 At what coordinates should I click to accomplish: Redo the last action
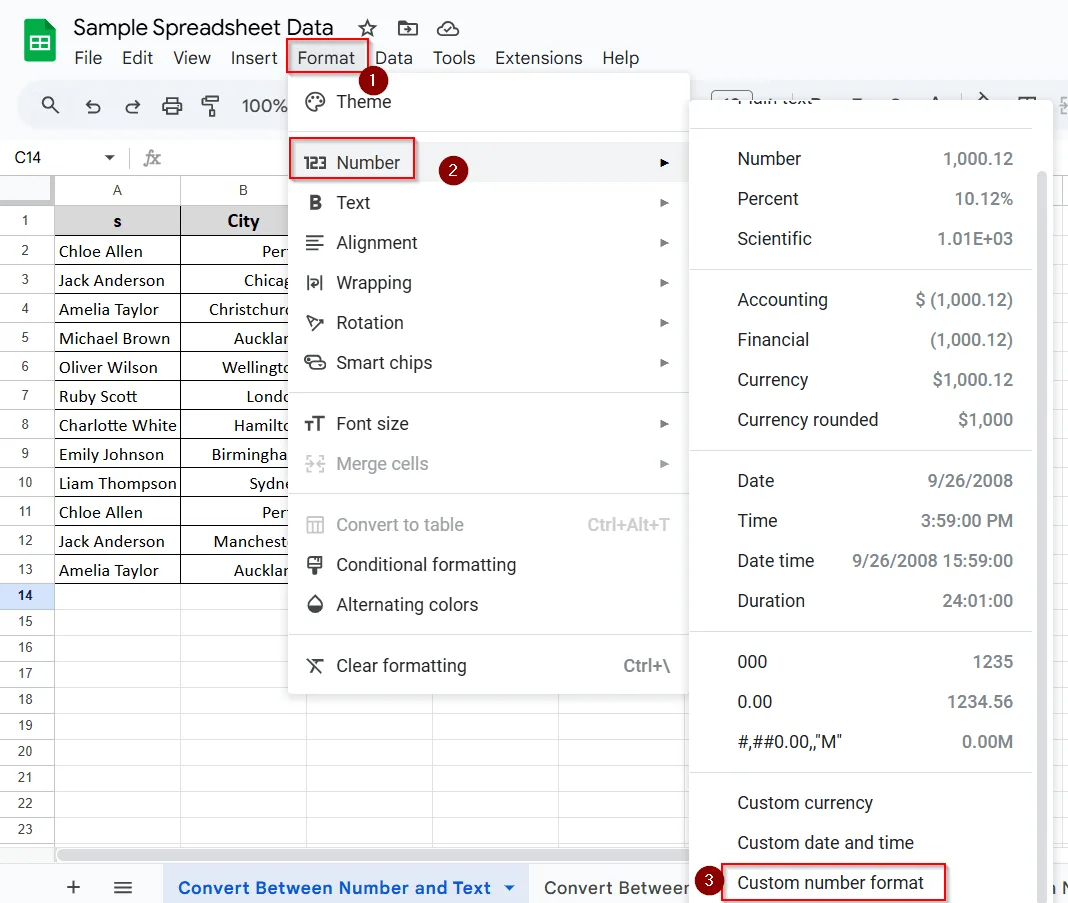(x=132, y=106)
